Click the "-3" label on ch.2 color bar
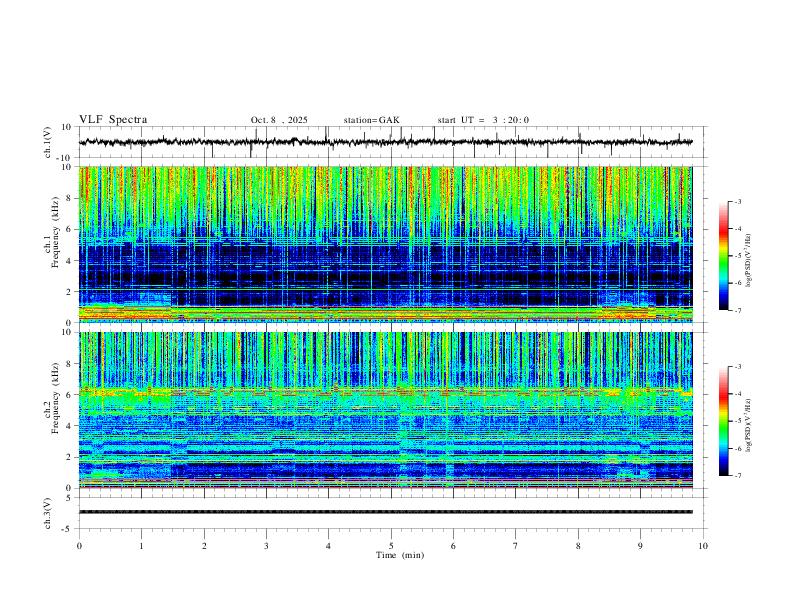The height and width of the screenshot is (612, 792). [737, 367]
